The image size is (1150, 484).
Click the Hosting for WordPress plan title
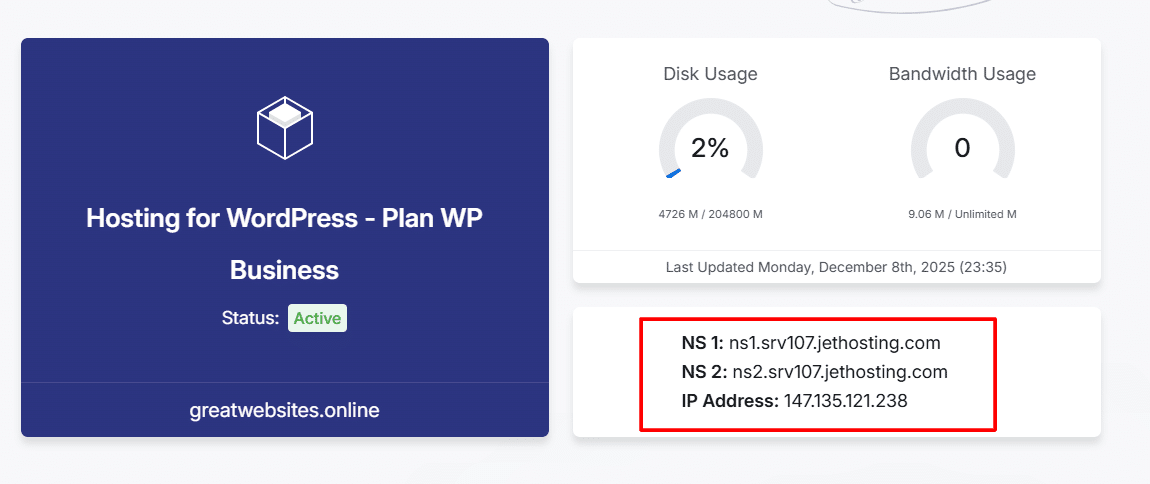coord(285,218)
